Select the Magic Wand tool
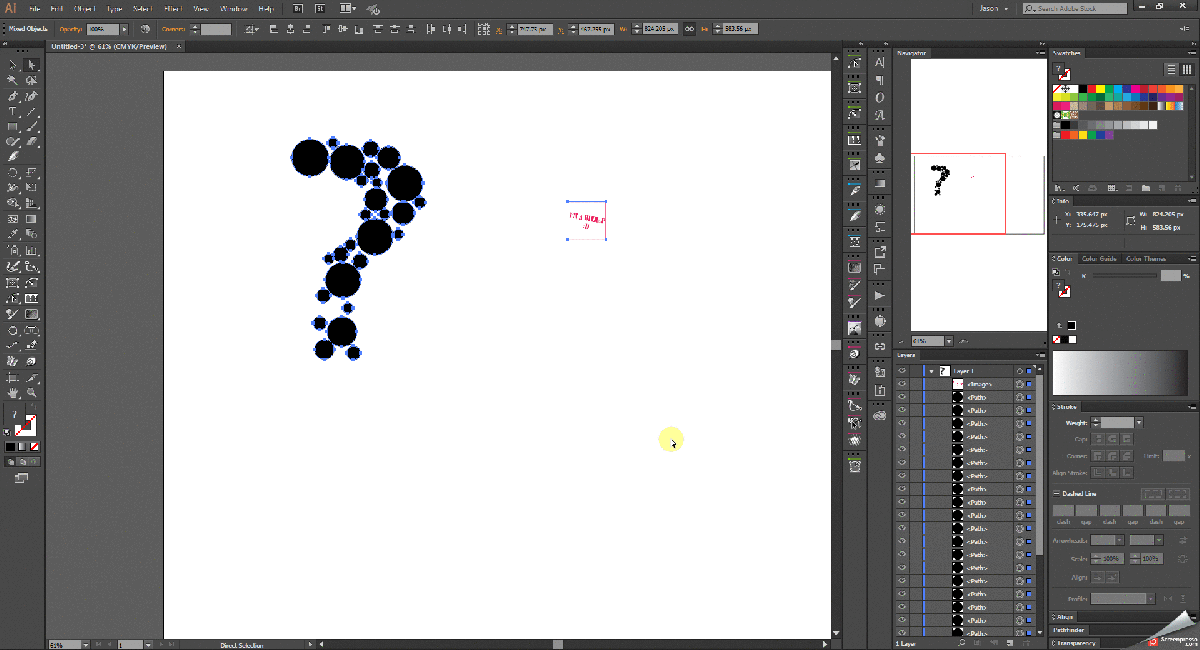The height and width of the screenshot is (650, 1200). [x=13, y=81]
